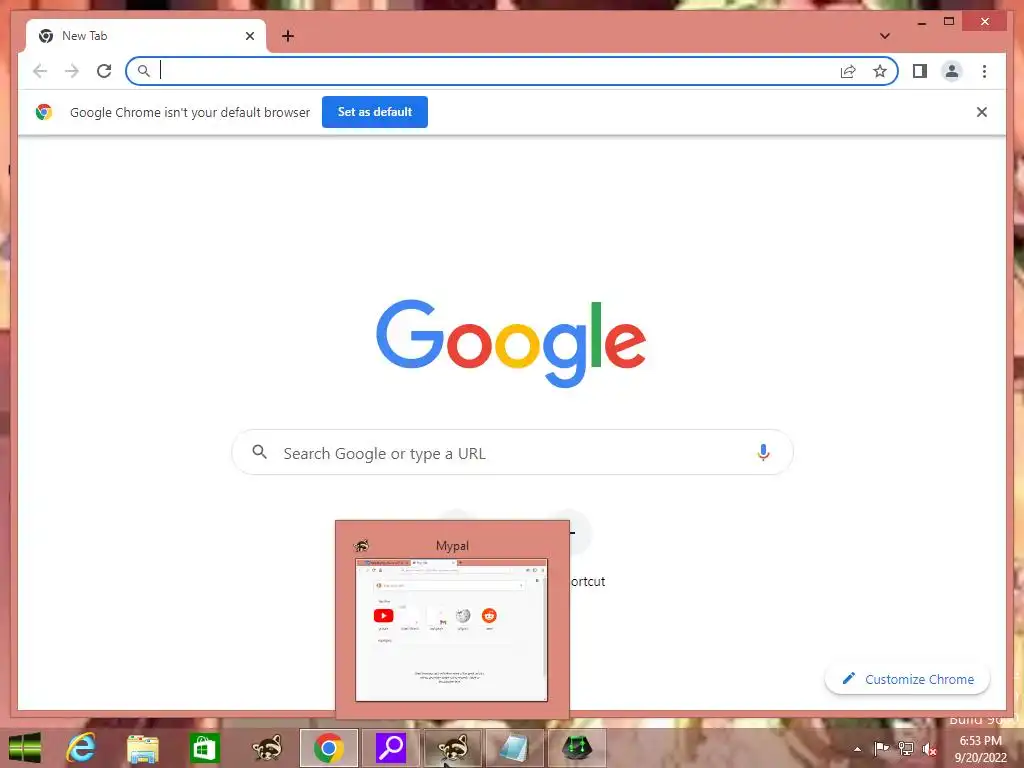Click the forward navigation arrow

(72, 71)
